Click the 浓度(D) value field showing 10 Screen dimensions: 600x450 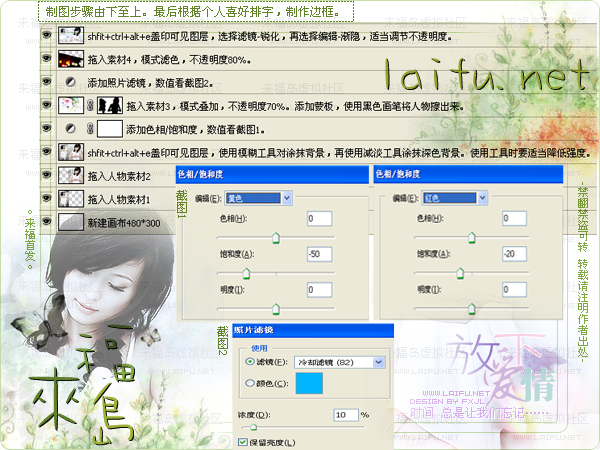click(x=346, y=415)
